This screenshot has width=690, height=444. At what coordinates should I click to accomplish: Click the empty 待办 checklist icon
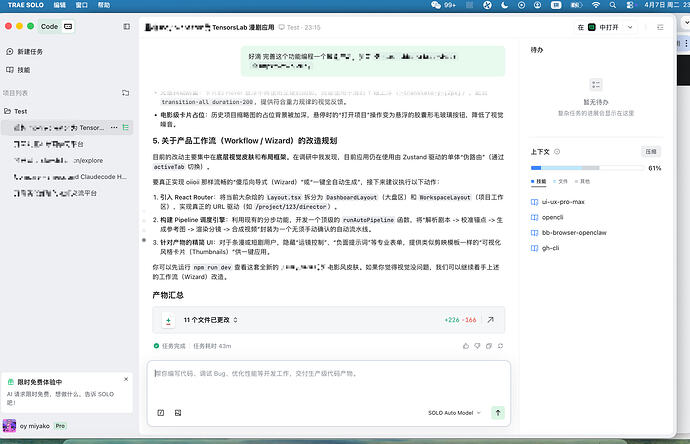coord(596,84)
